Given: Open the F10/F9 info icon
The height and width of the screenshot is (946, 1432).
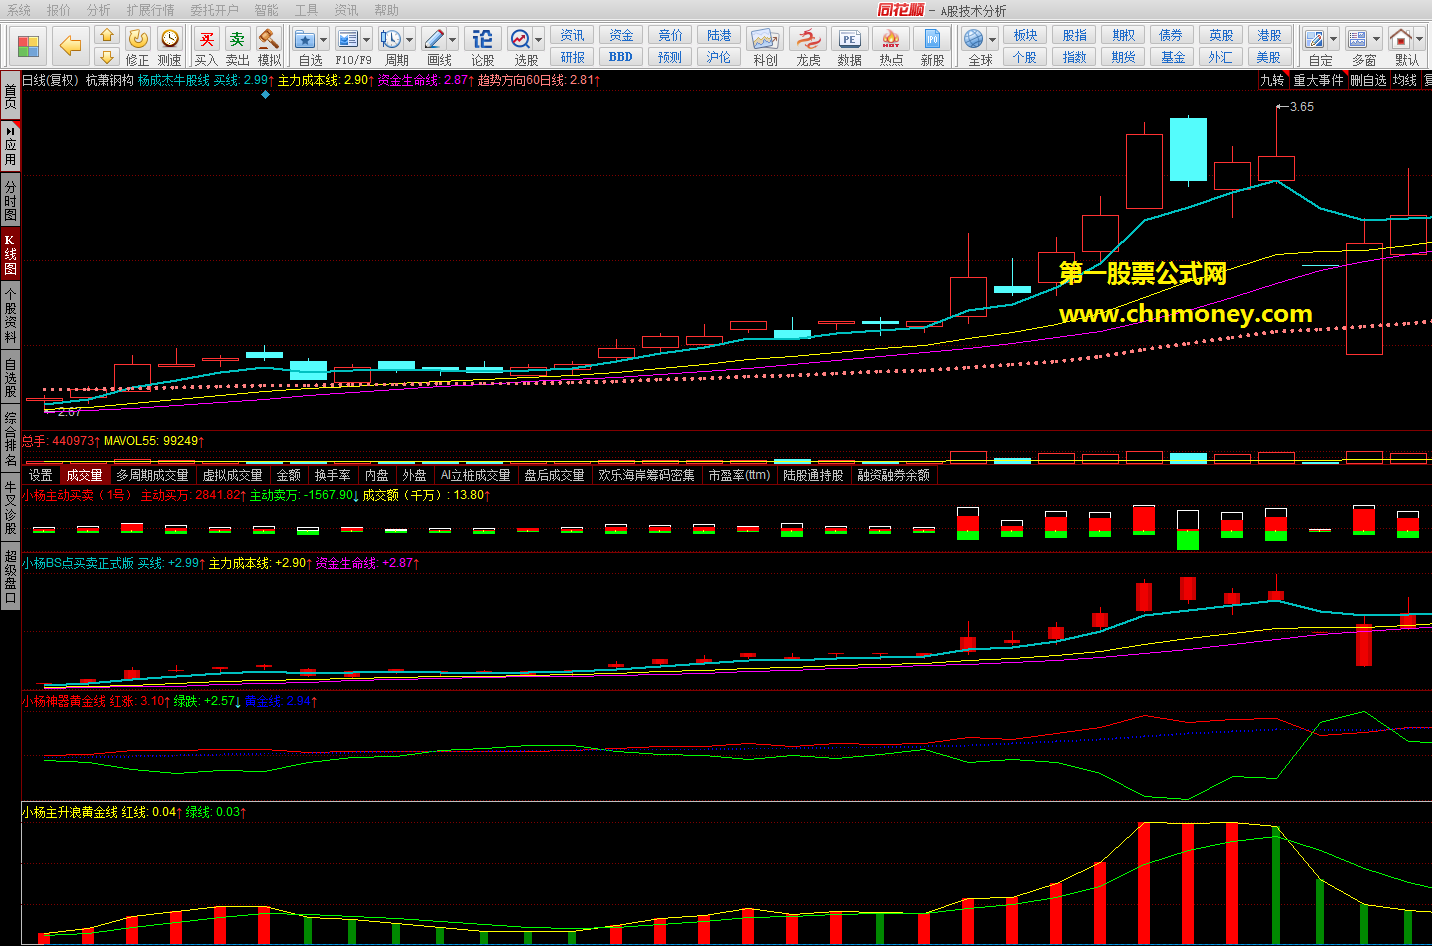Looking at the screenshot, I should coord(347,39).
